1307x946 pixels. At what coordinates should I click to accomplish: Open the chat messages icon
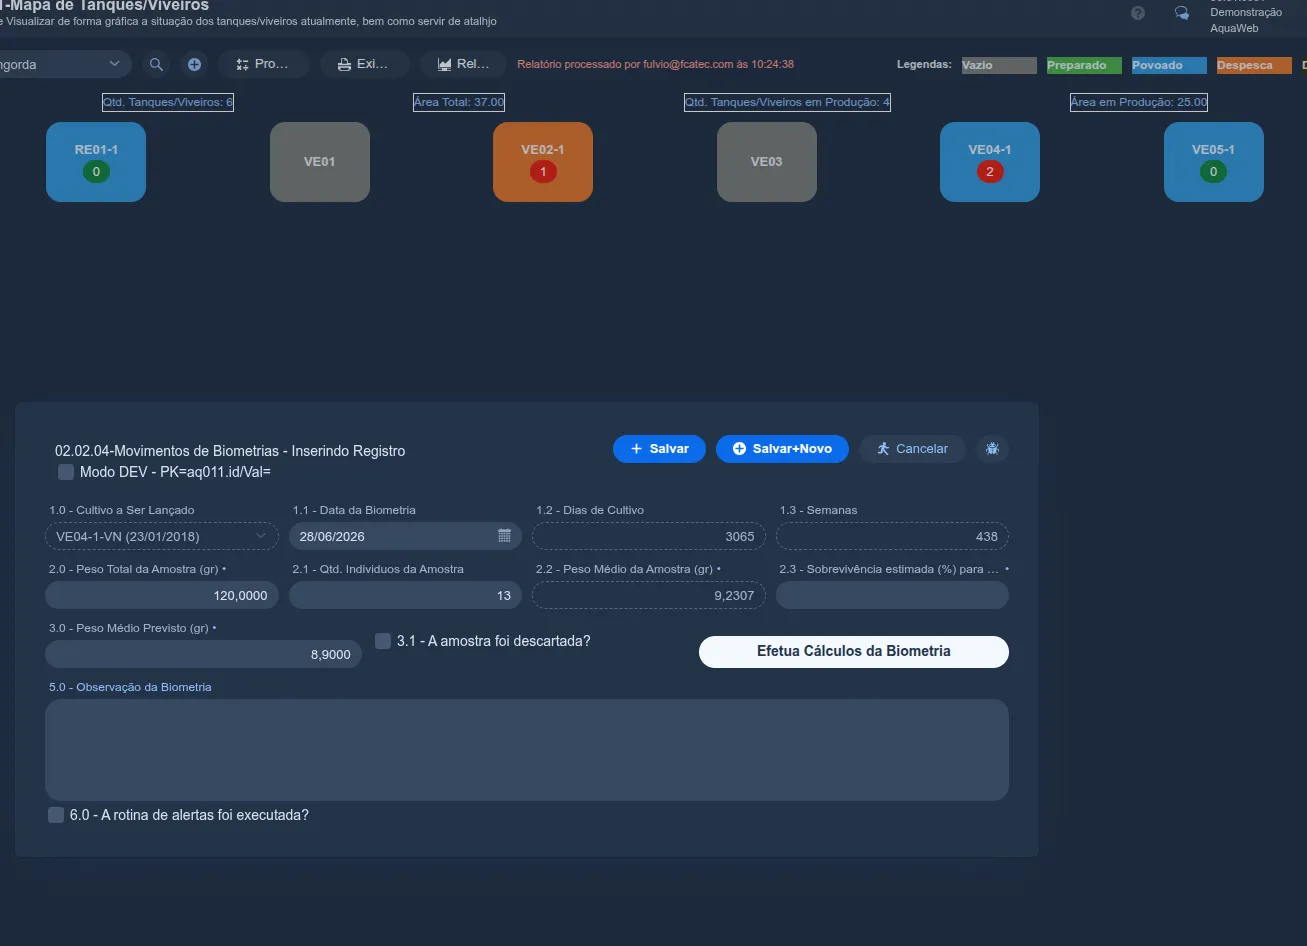1182,13
